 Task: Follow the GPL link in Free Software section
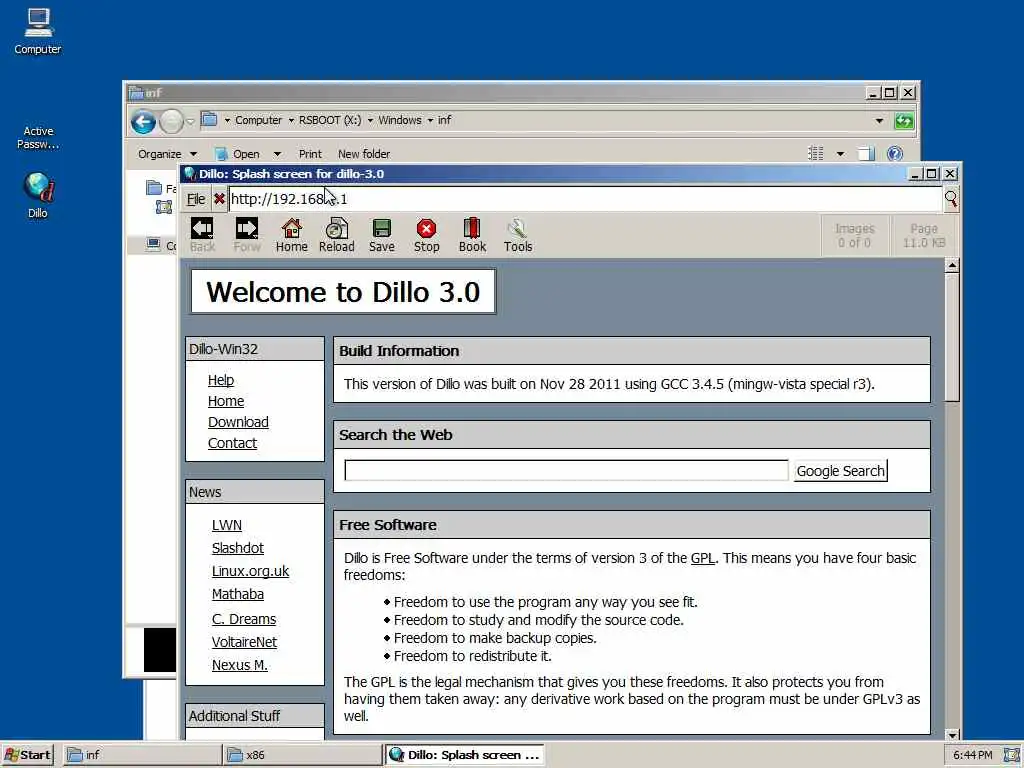(703, 558)
